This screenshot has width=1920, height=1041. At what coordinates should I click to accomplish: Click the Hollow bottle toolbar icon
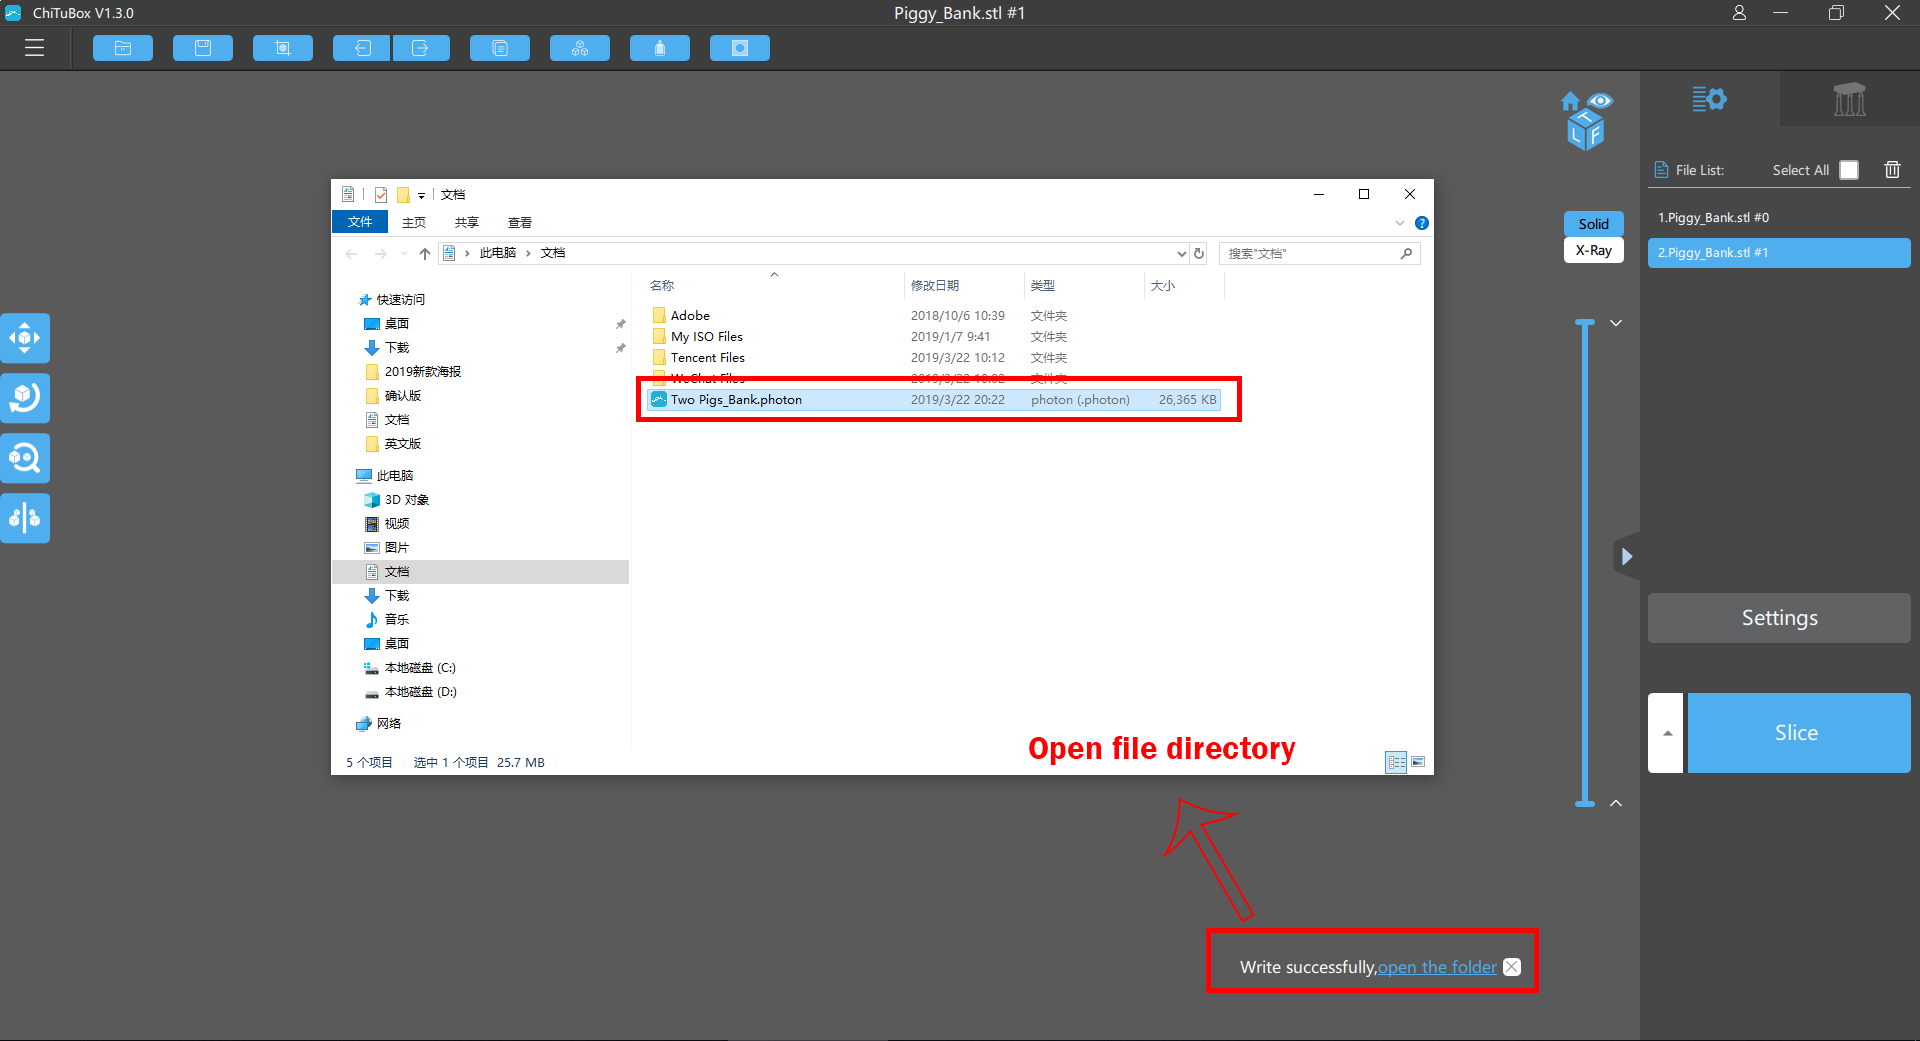pyautogui.click(x=660, y=48)
